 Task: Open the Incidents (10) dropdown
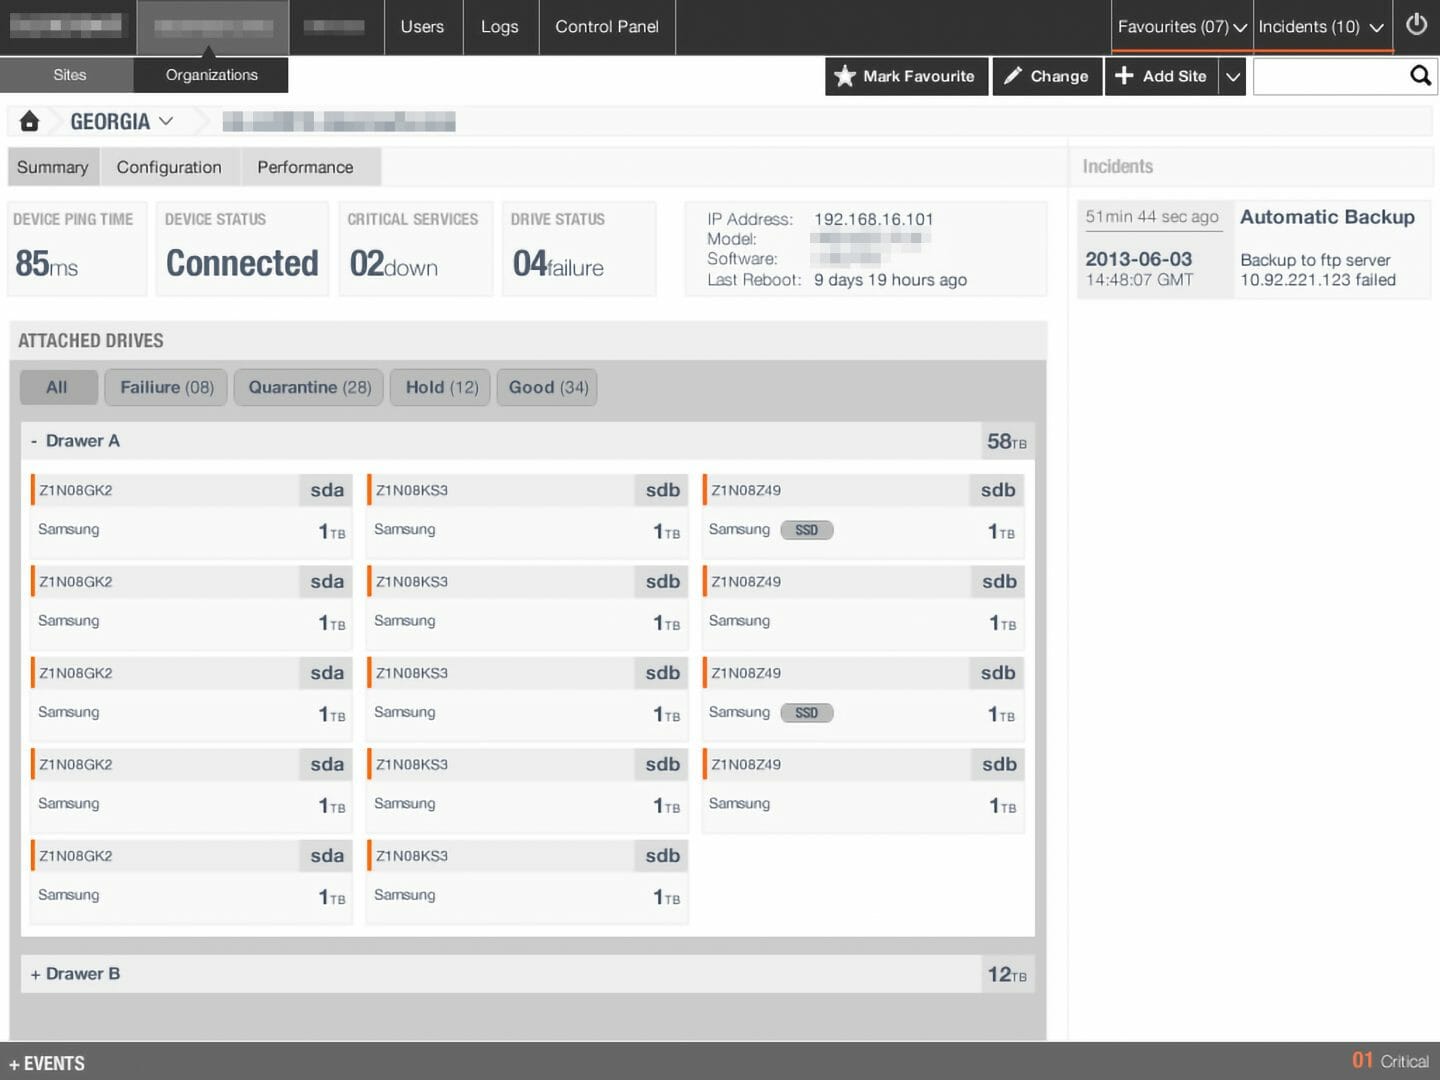(1320, 27)
